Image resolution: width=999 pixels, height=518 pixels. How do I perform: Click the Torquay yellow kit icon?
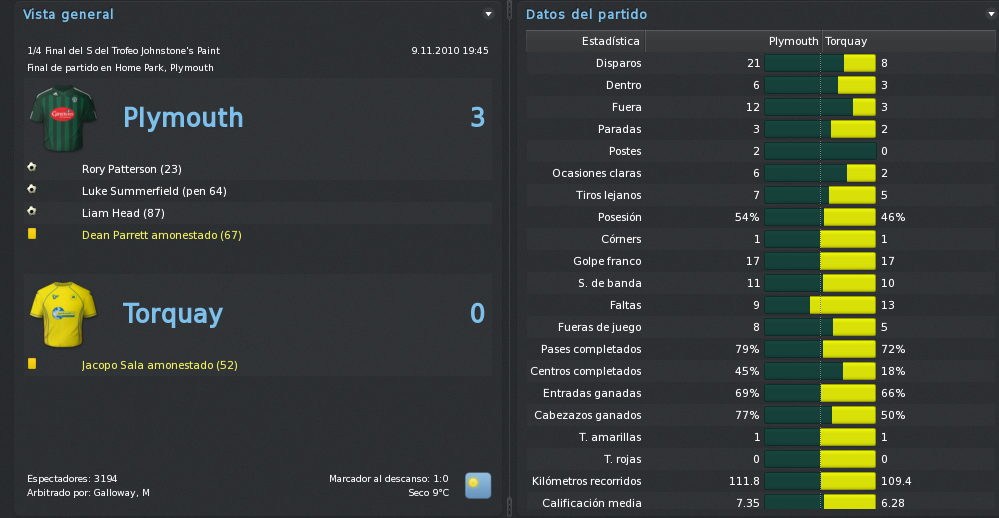click(63, 314)
